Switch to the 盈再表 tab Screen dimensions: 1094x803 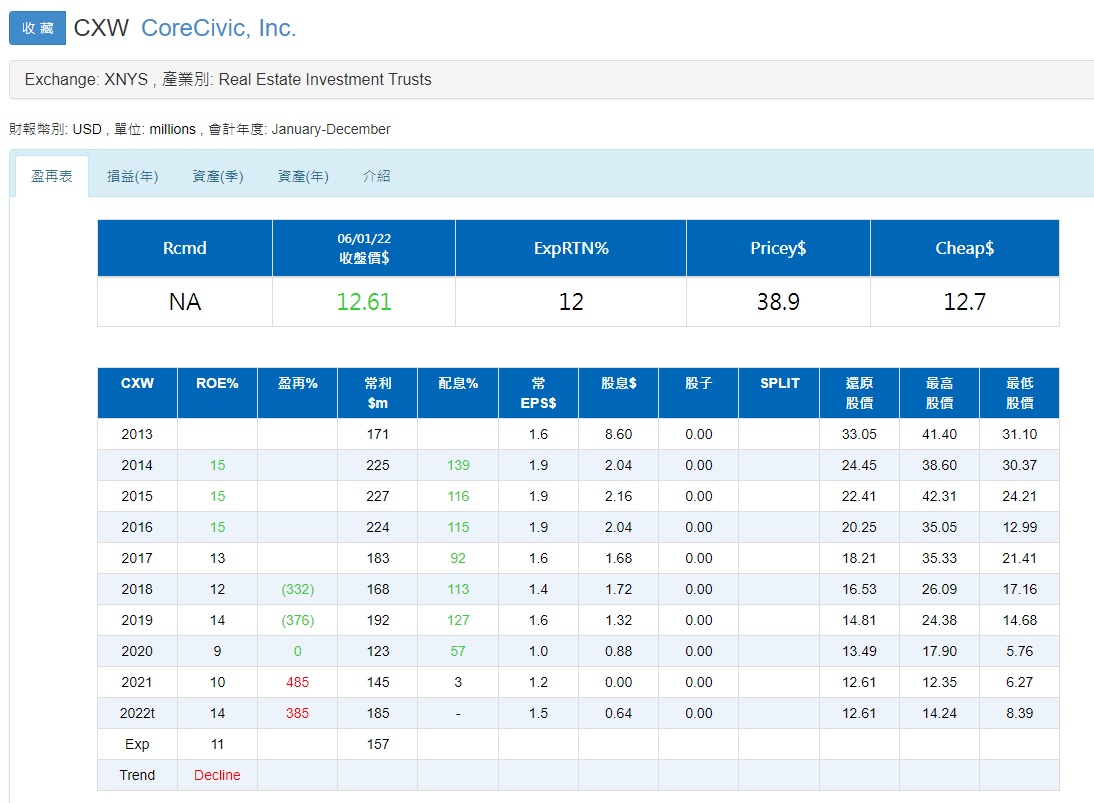(51, 176)
